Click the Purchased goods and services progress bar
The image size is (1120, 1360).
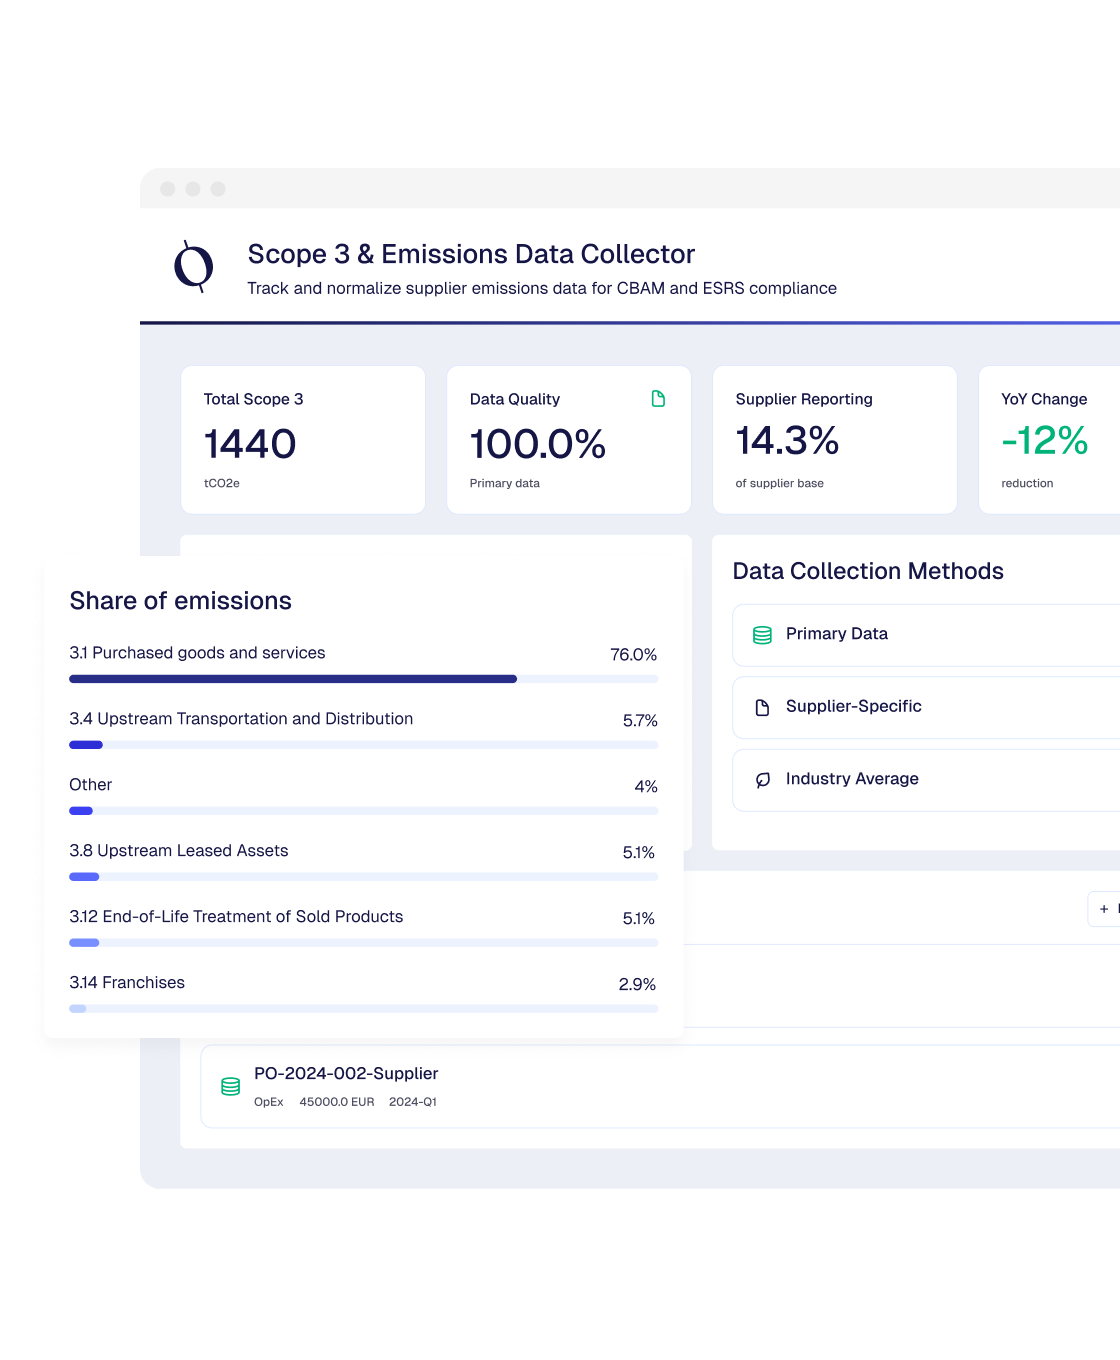[x=363, y=679]
